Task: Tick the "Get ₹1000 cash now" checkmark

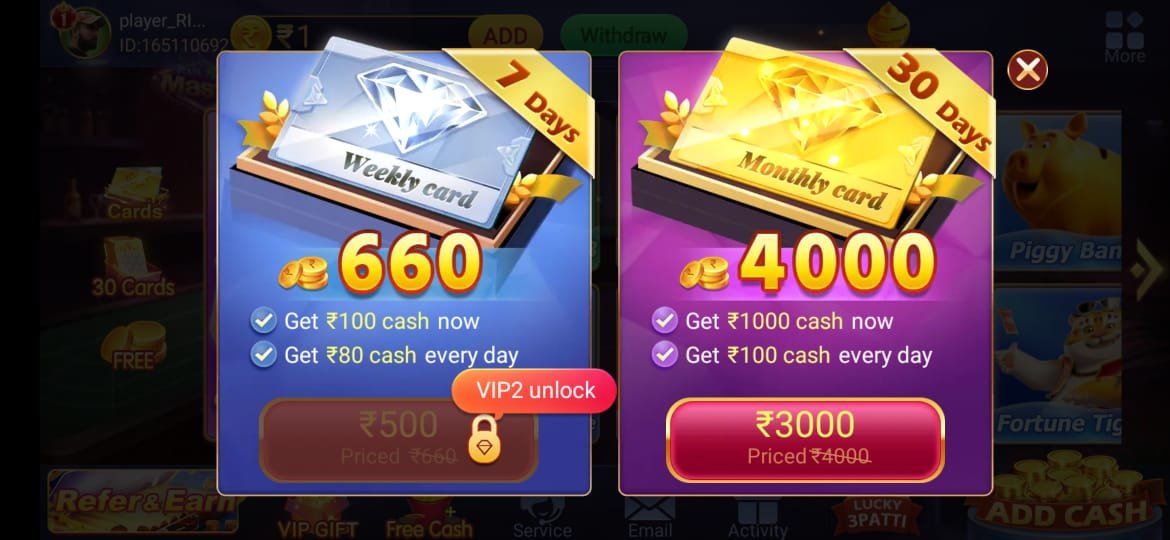Action: tap(664, 321)
